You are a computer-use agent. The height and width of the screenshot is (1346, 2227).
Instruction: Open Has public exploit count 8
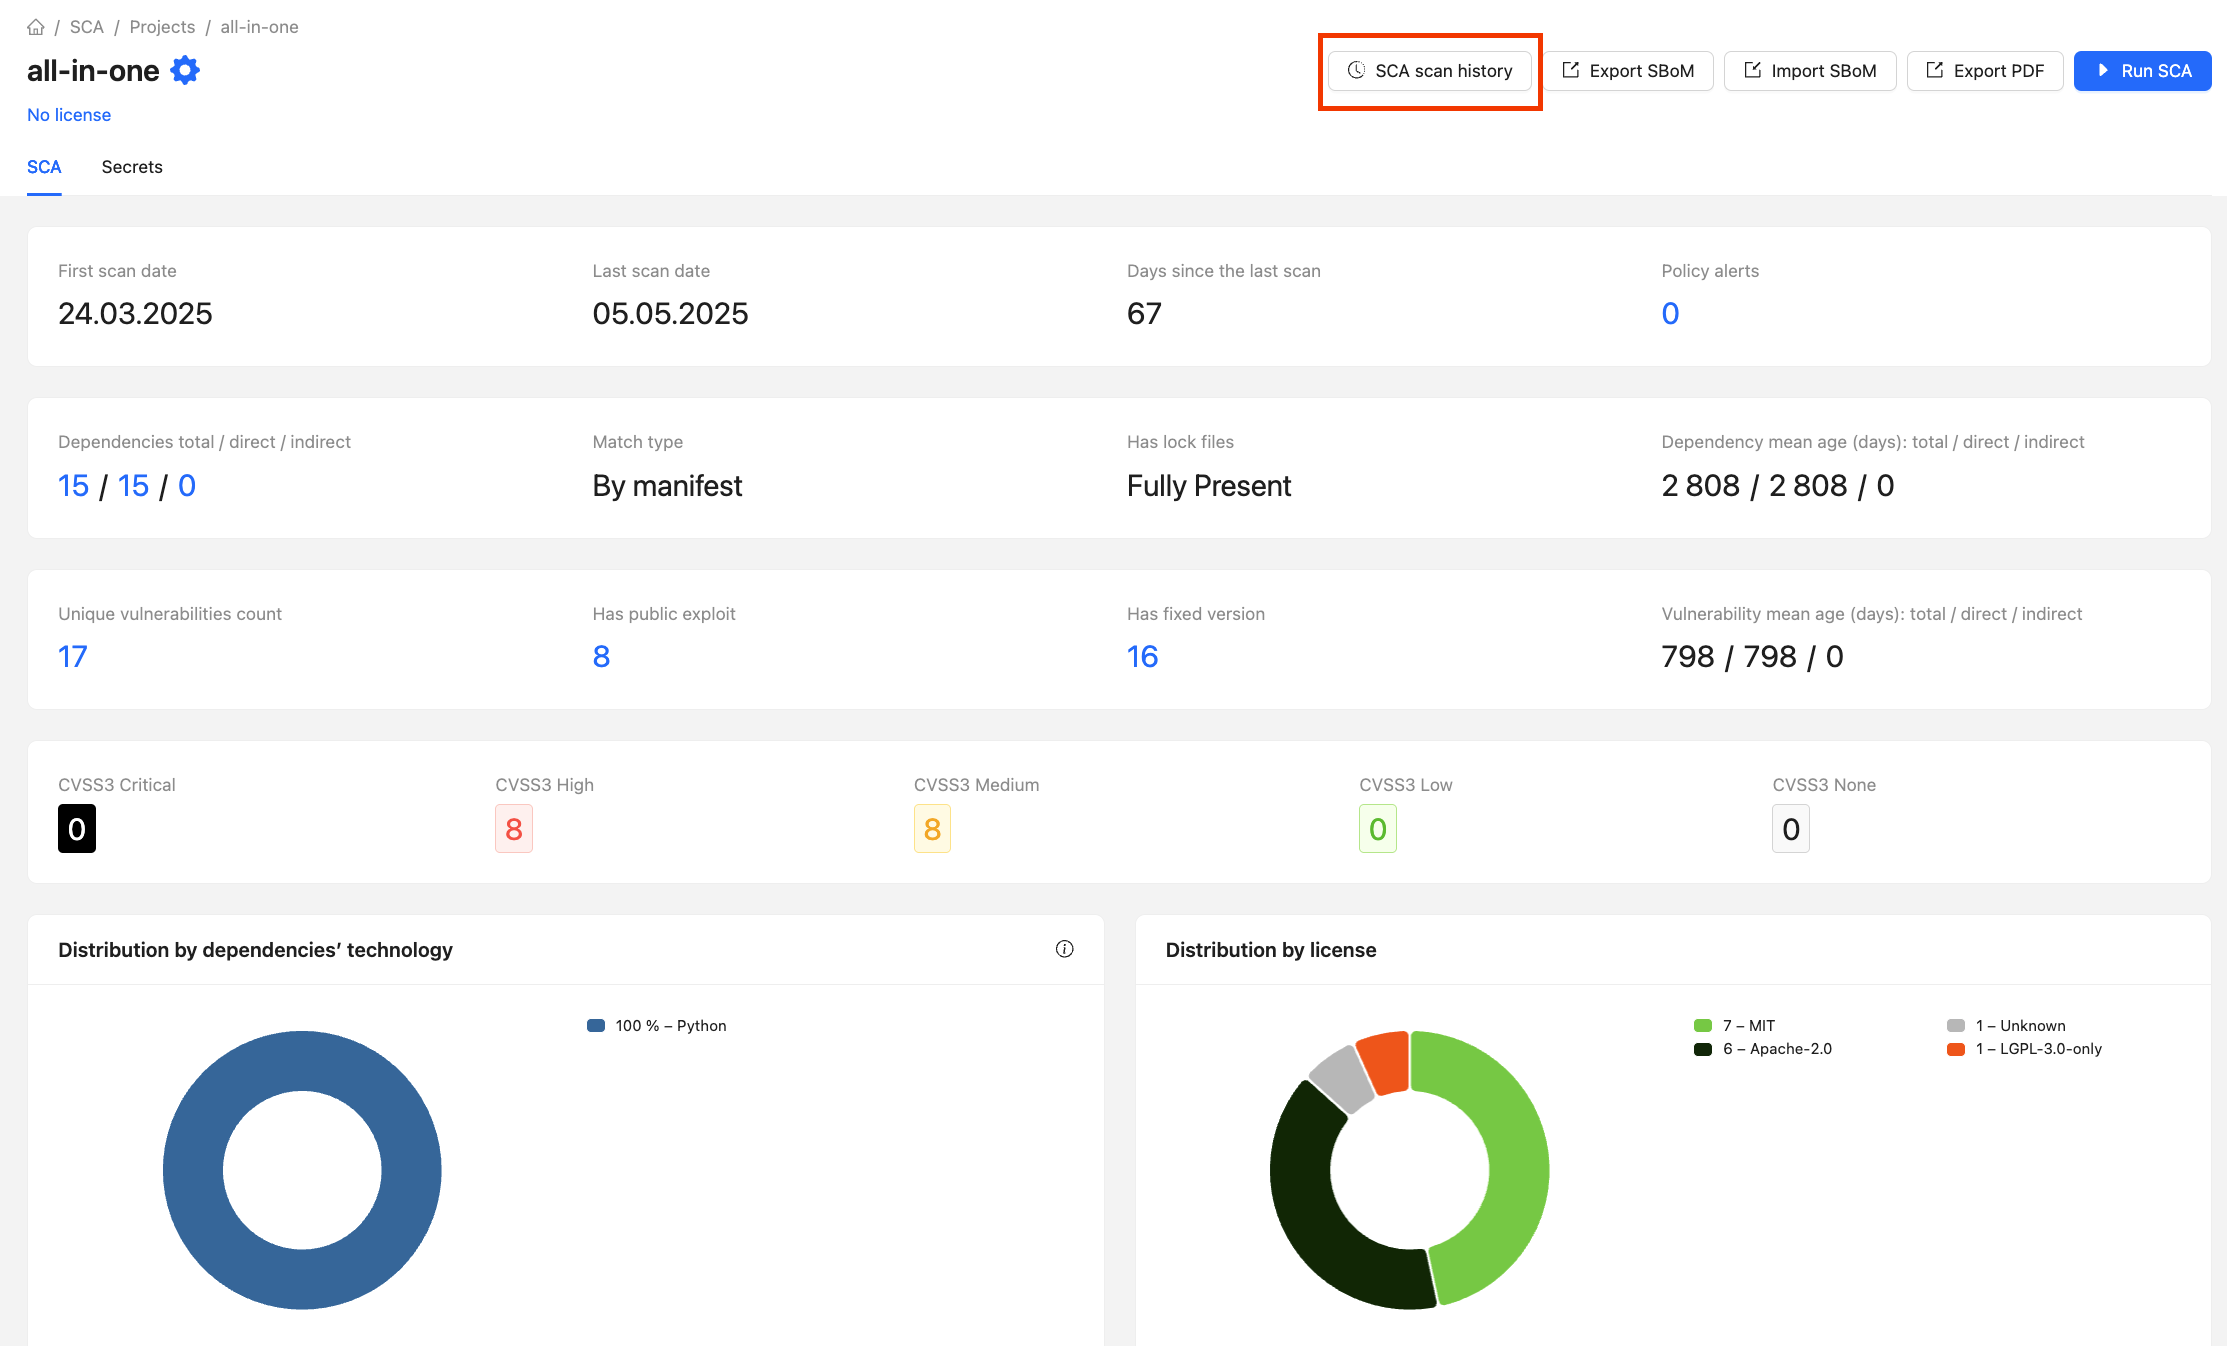coord(601,657)
